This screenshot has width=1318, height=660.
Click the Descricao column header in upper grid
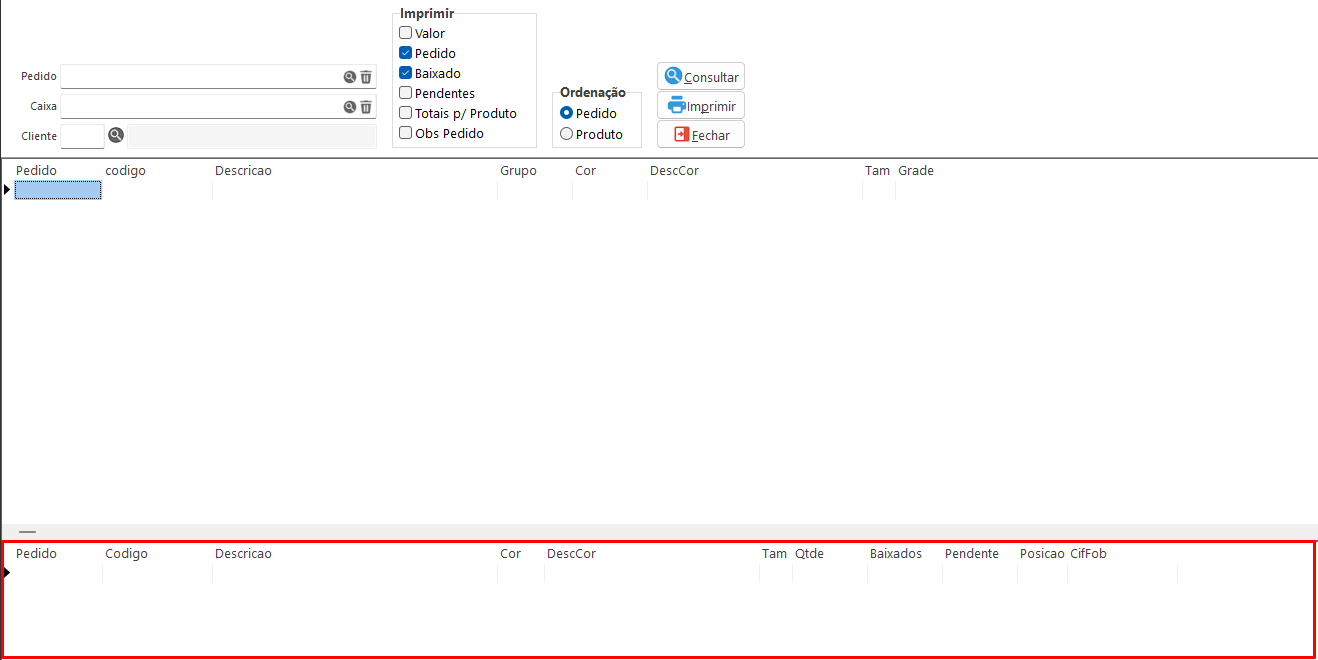(x=243, y=171)
